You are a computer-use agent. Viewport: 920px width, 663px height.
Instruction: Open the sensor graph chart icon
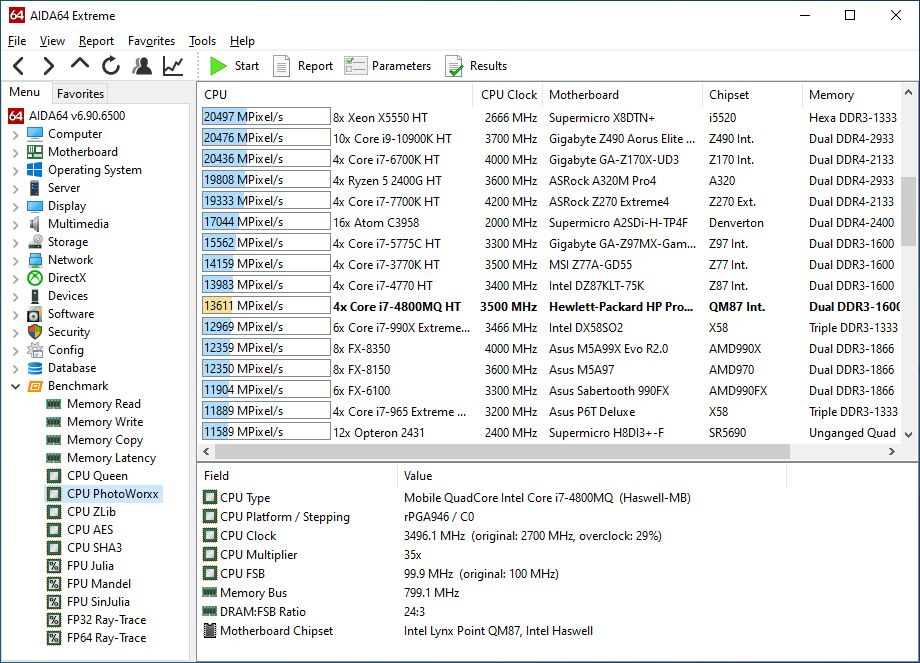(173, 66)
